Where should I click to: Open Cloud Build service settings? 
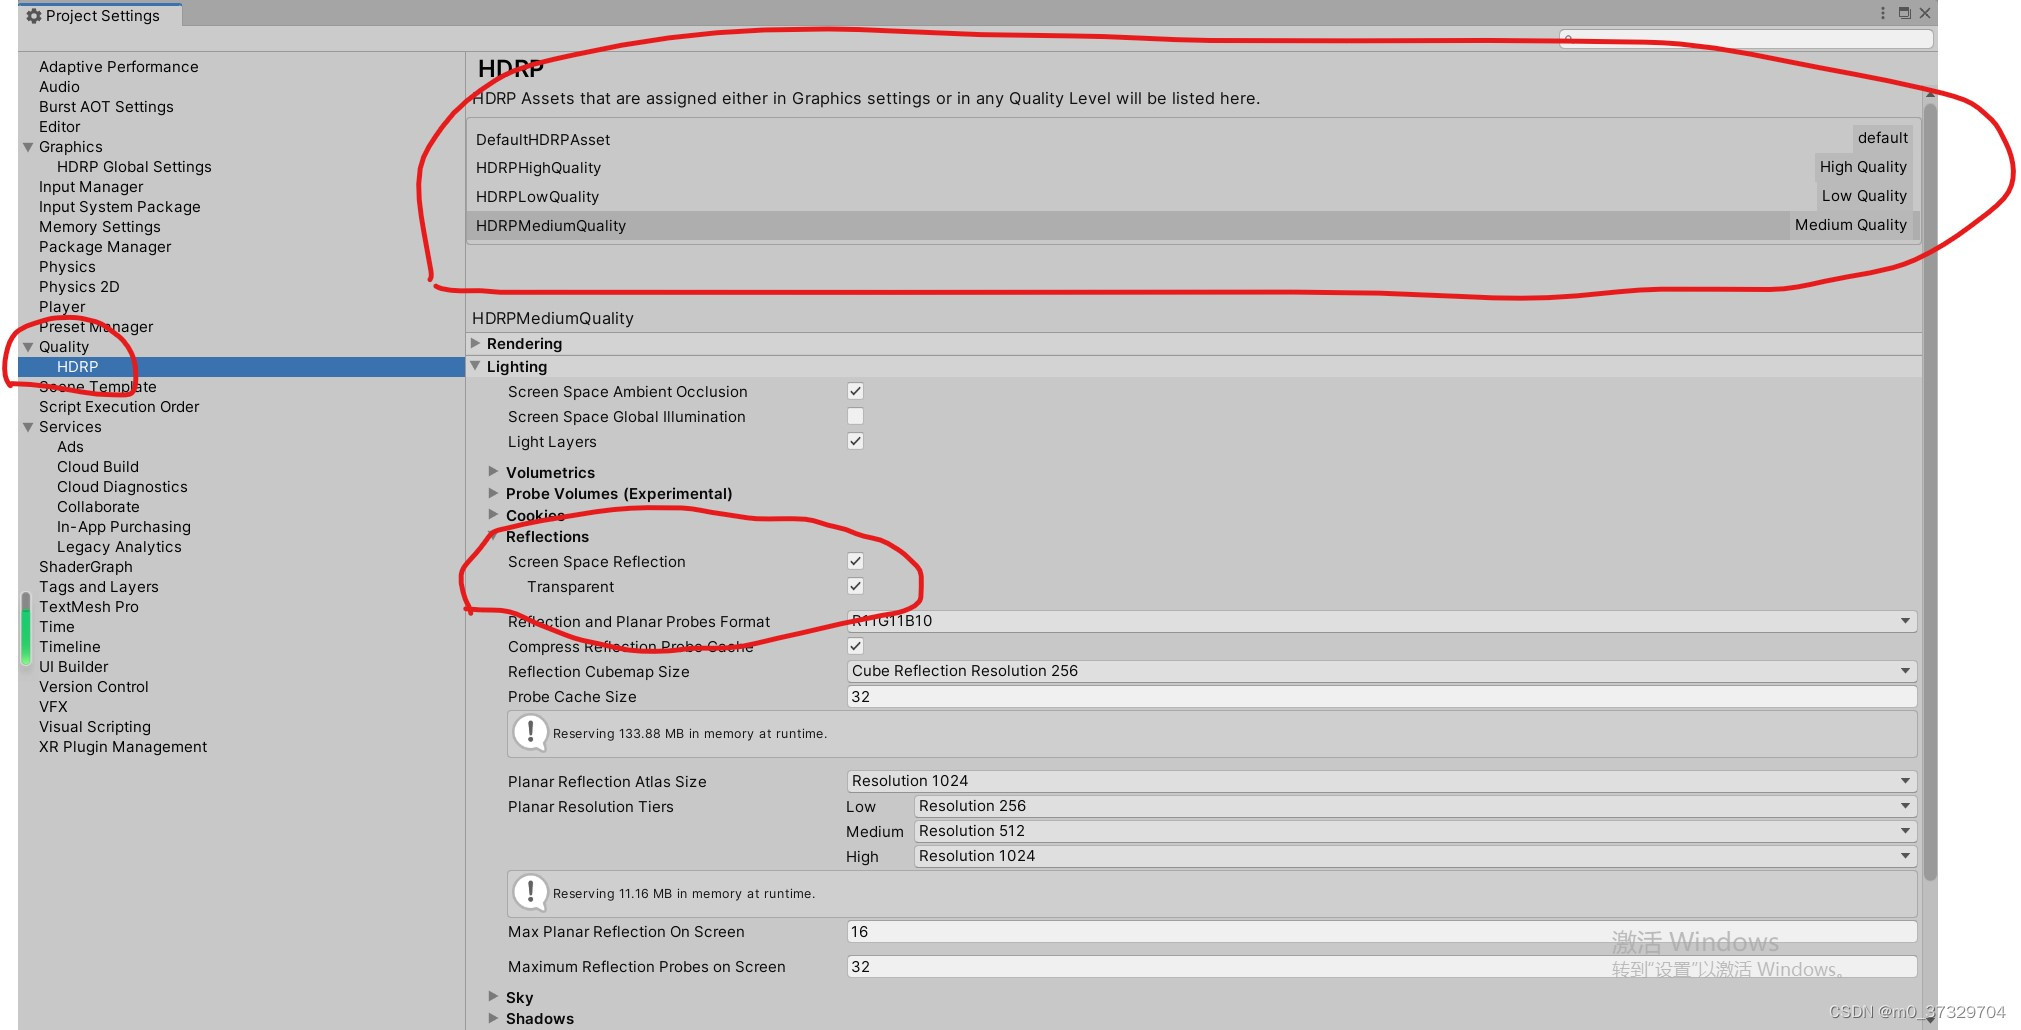pos(98,467)
